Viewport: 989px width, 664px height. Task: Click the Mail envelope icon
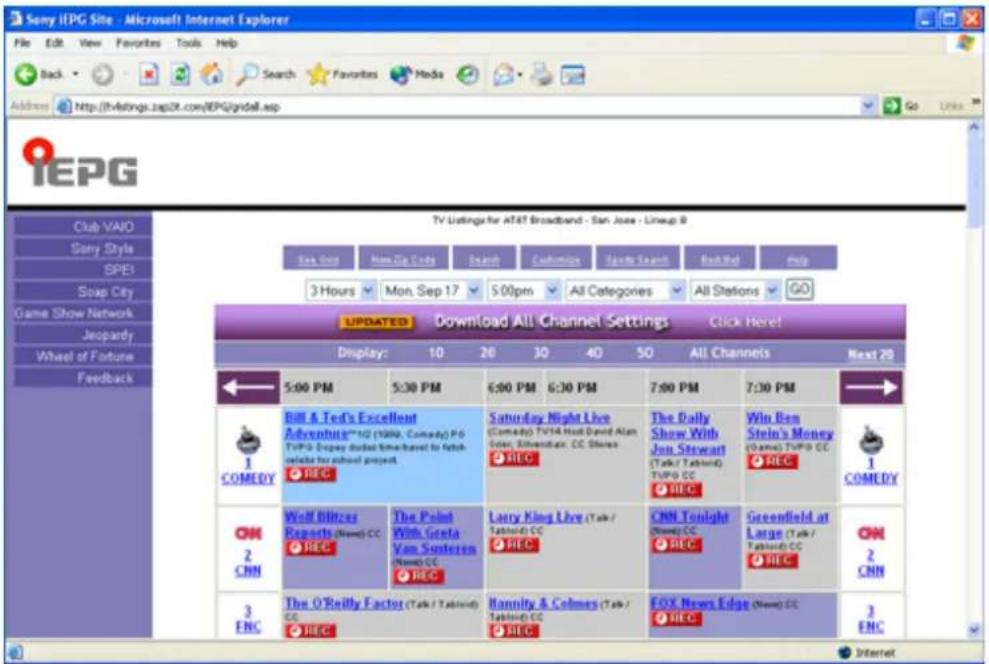click(503, 75)
